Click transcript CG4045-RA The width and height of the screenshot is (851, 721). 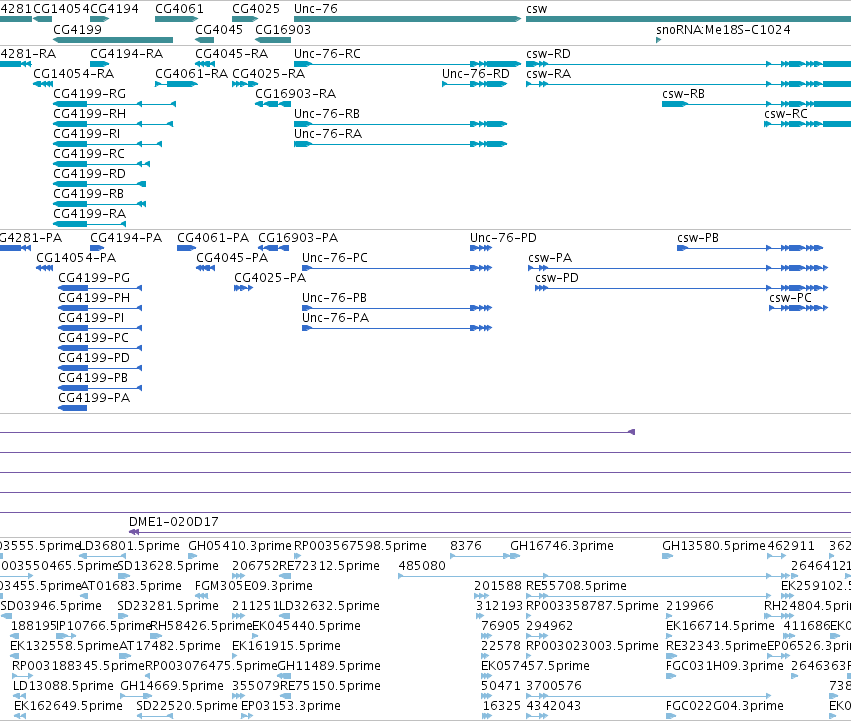point(231,54)
